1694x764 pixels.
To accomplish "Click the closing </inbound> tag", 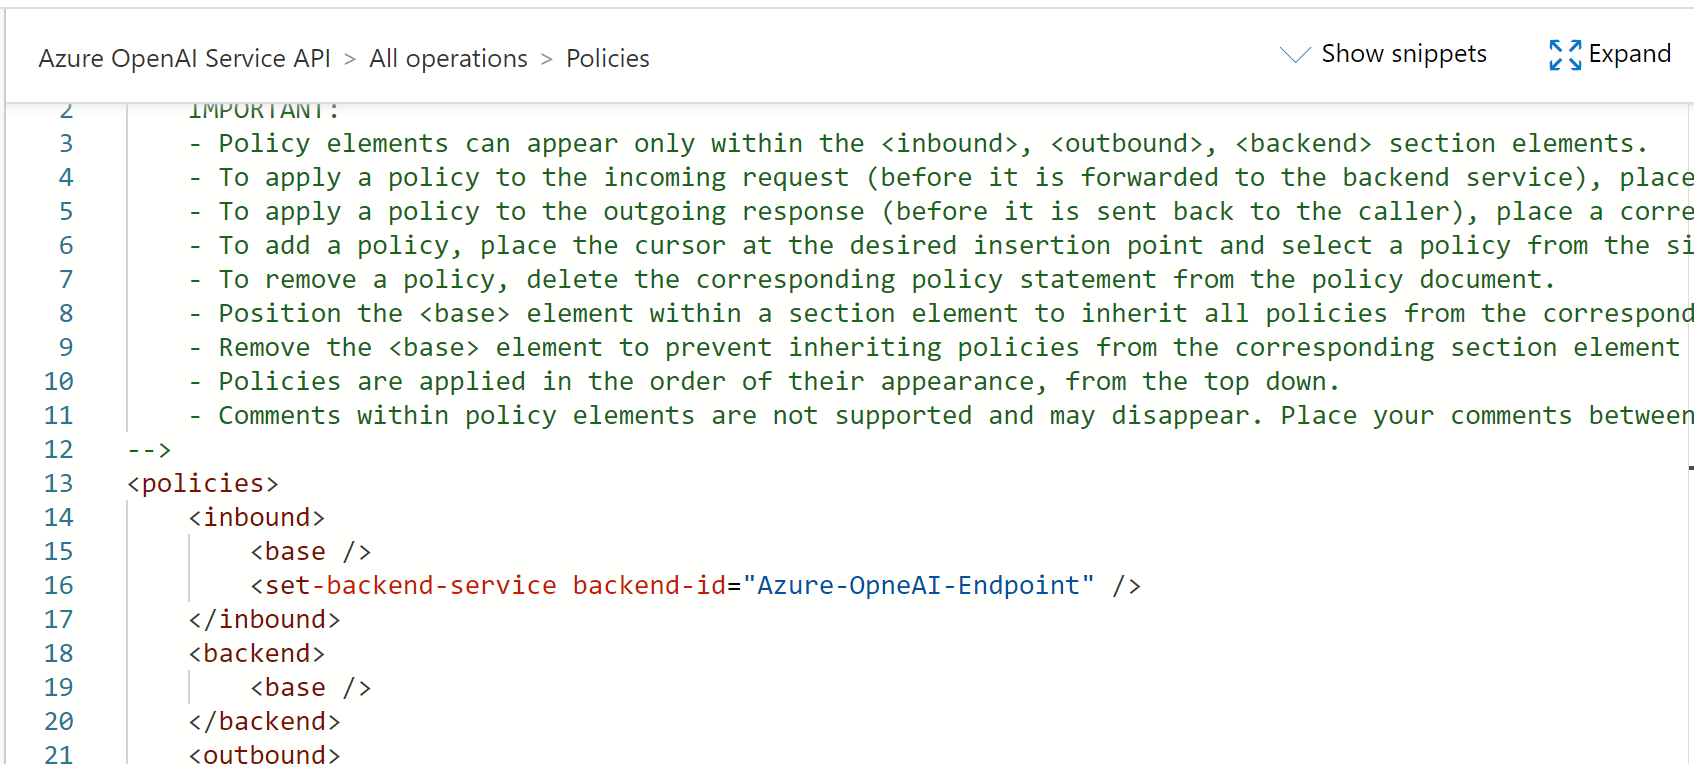I will pyautogui.click(x=265, y=620).
